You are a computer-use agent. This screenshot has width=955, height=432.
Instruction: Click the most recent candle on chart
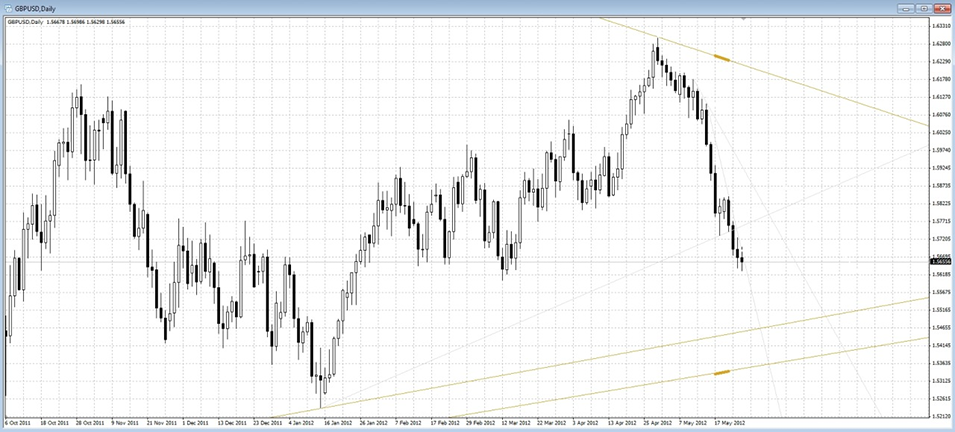(x=742, y=261)
